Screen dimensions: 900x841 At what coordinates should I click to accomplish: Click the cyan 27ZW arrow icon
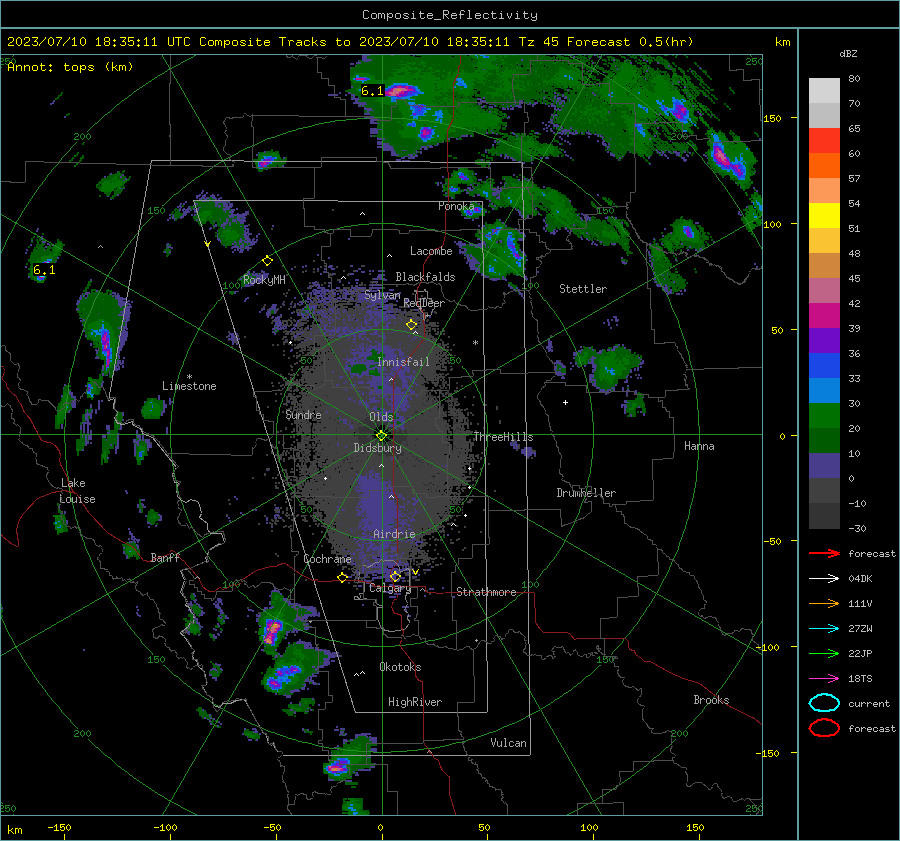coord(824,629)
